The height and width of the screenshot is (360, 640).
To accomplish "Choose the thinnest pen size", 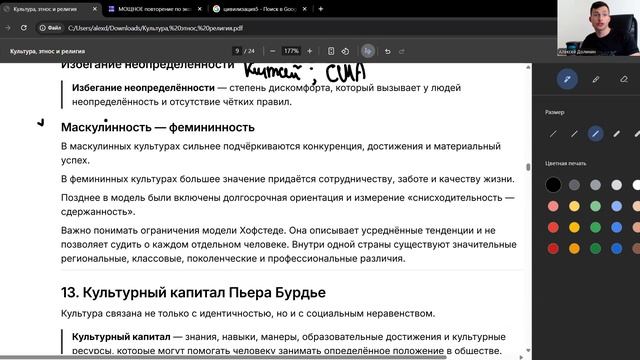I will [553, 133].
